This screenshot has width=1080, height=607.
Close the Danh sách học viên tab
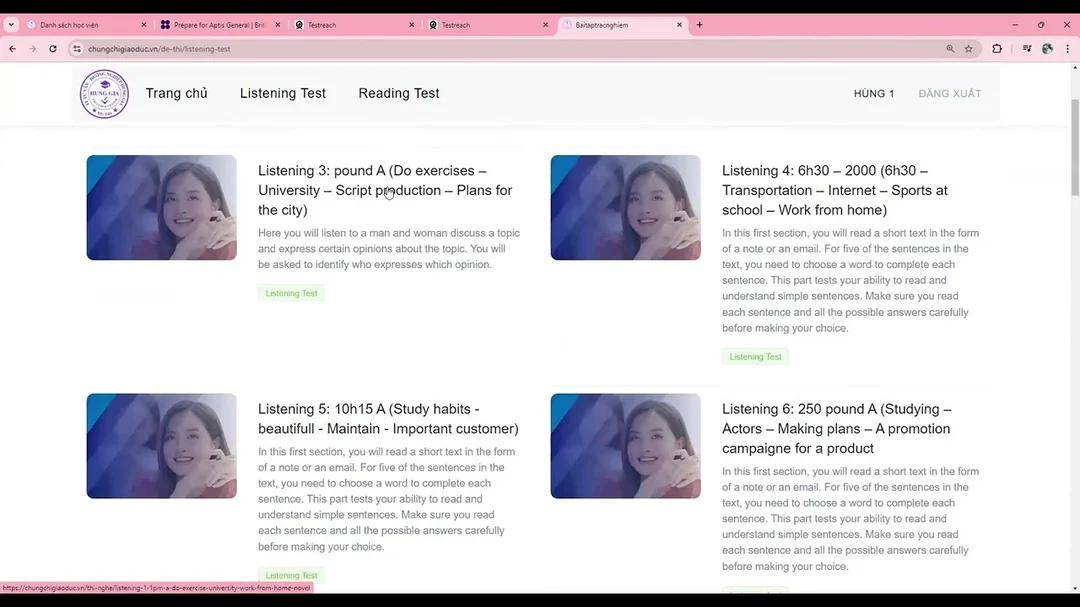click(x=143, y=25)
